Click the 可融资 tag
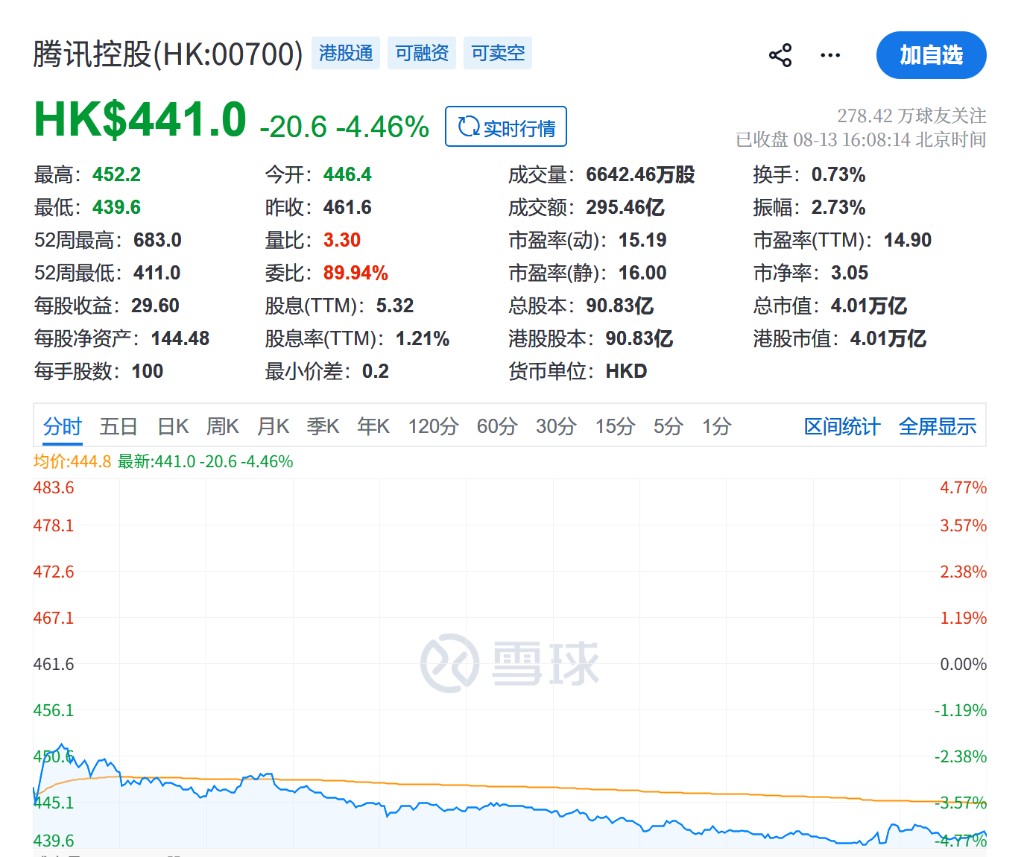The width and height of the screenshot is (1024, 857). (x=421, y=53)
